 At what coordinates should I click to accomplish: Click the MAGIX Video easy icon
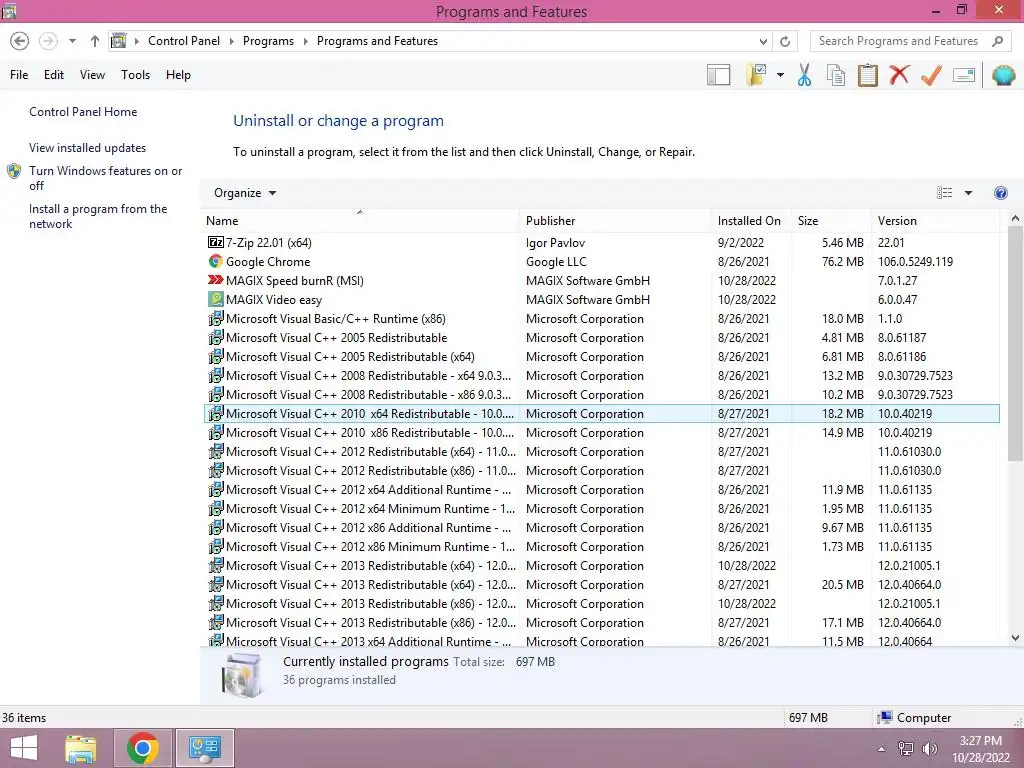click(x=216, y=299)
